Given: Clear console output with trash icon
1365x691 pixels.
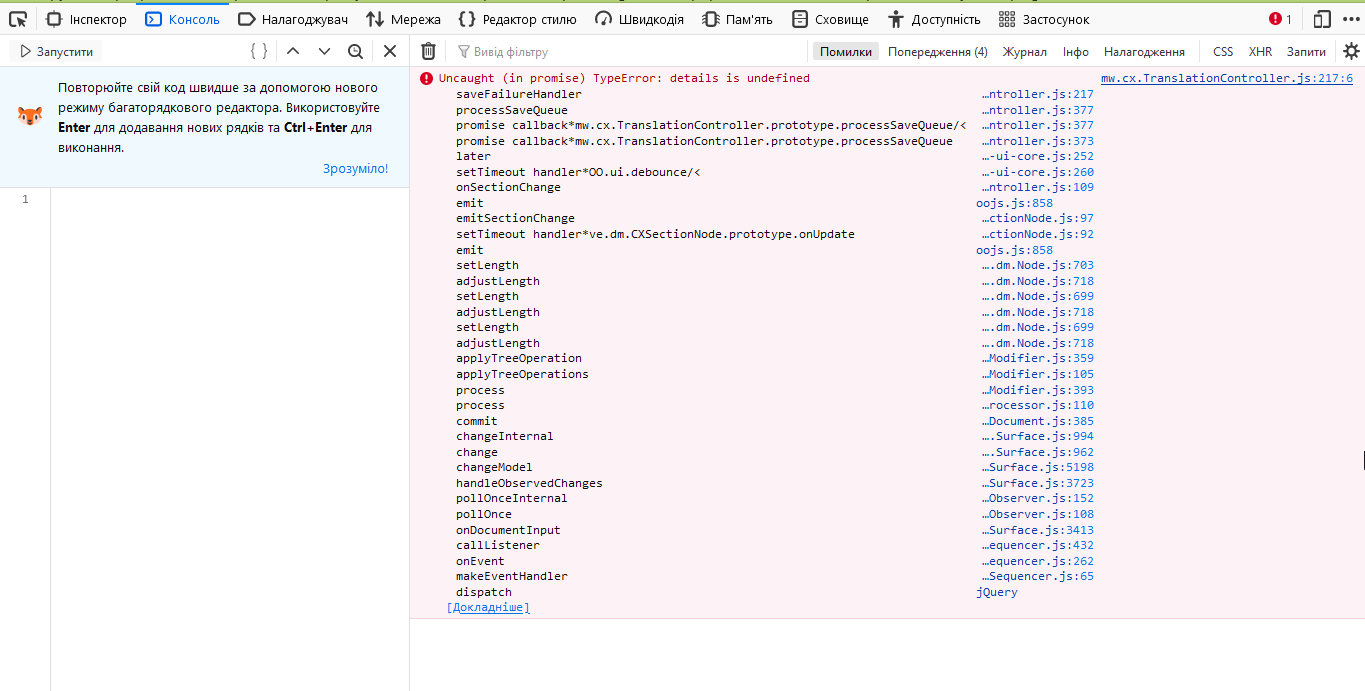Looking at the screenshot, I should coord(428,51).
